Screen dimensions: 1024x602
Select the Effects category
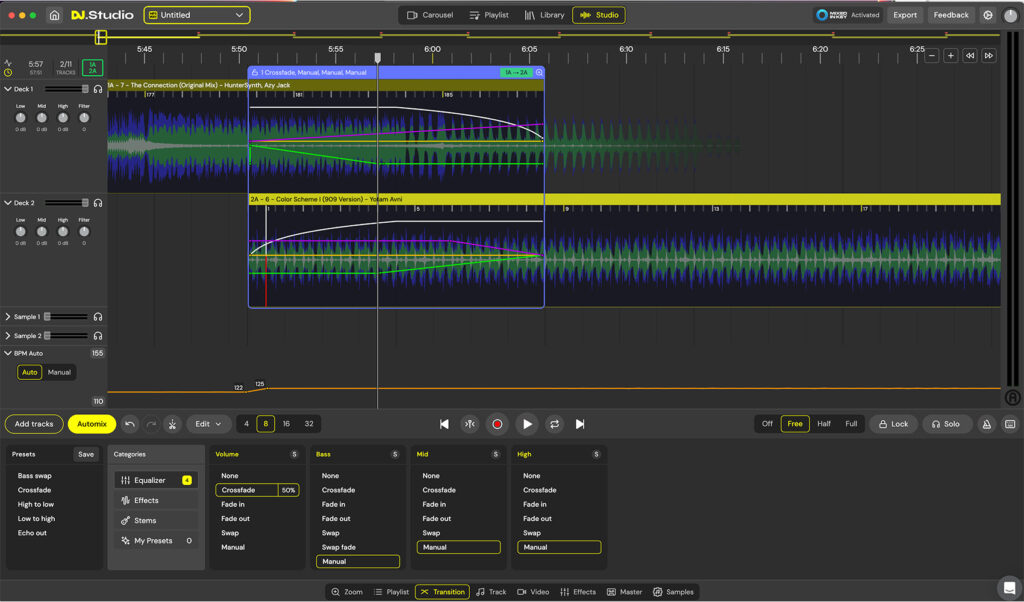point(156,501)
